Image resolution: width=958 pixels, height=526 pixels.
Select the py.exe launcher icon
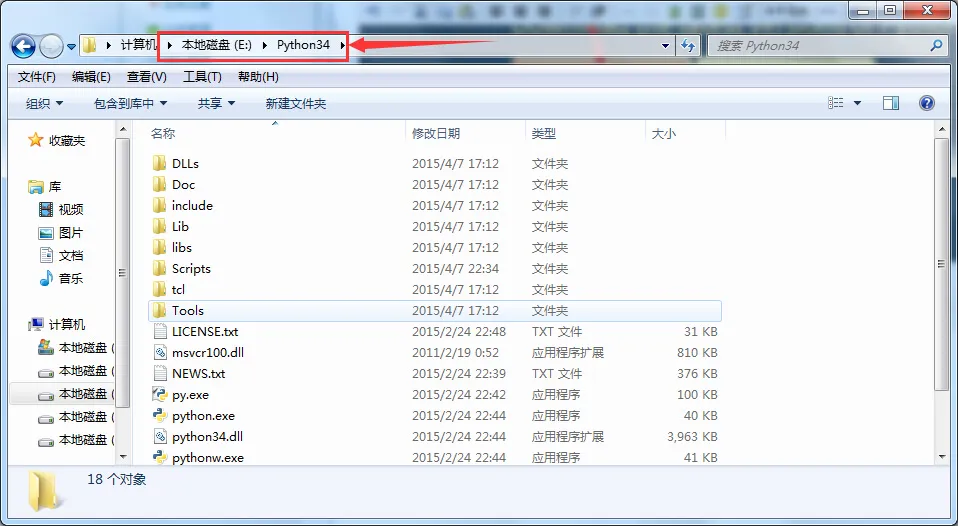pos(159,394)
